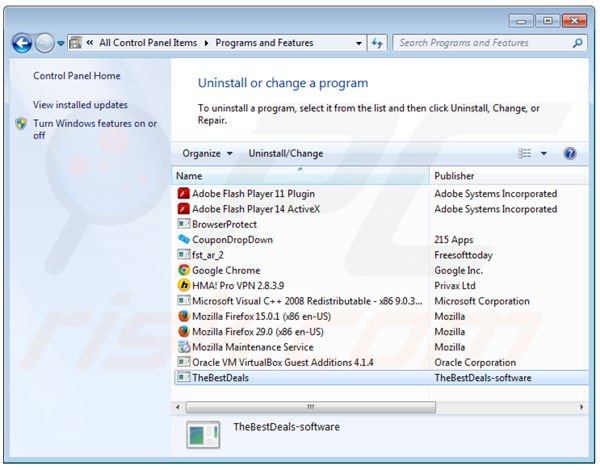
Task: Click the fst_ar_2 program icon
Action: pyautogui.click(x=184, y=254)
